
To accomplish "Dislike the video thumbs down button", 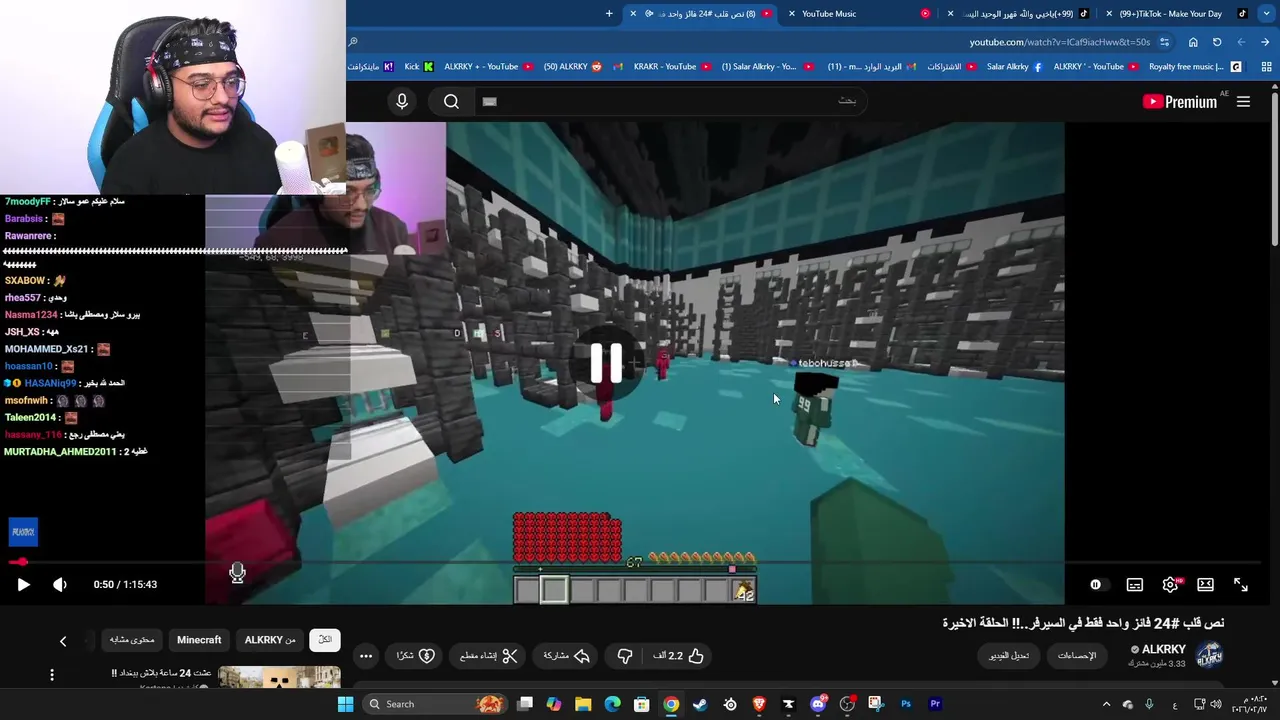I will [x=625, y=656].
